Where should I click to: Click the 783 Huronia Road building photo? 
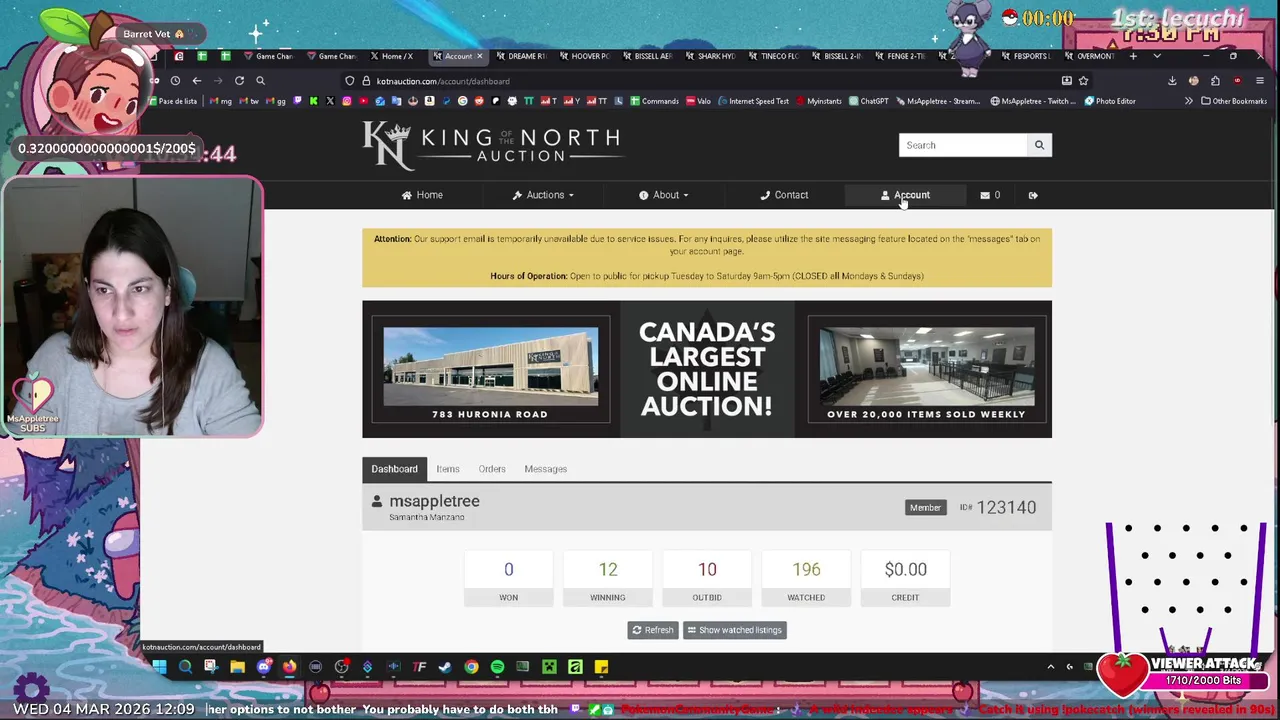coord(490,366)
